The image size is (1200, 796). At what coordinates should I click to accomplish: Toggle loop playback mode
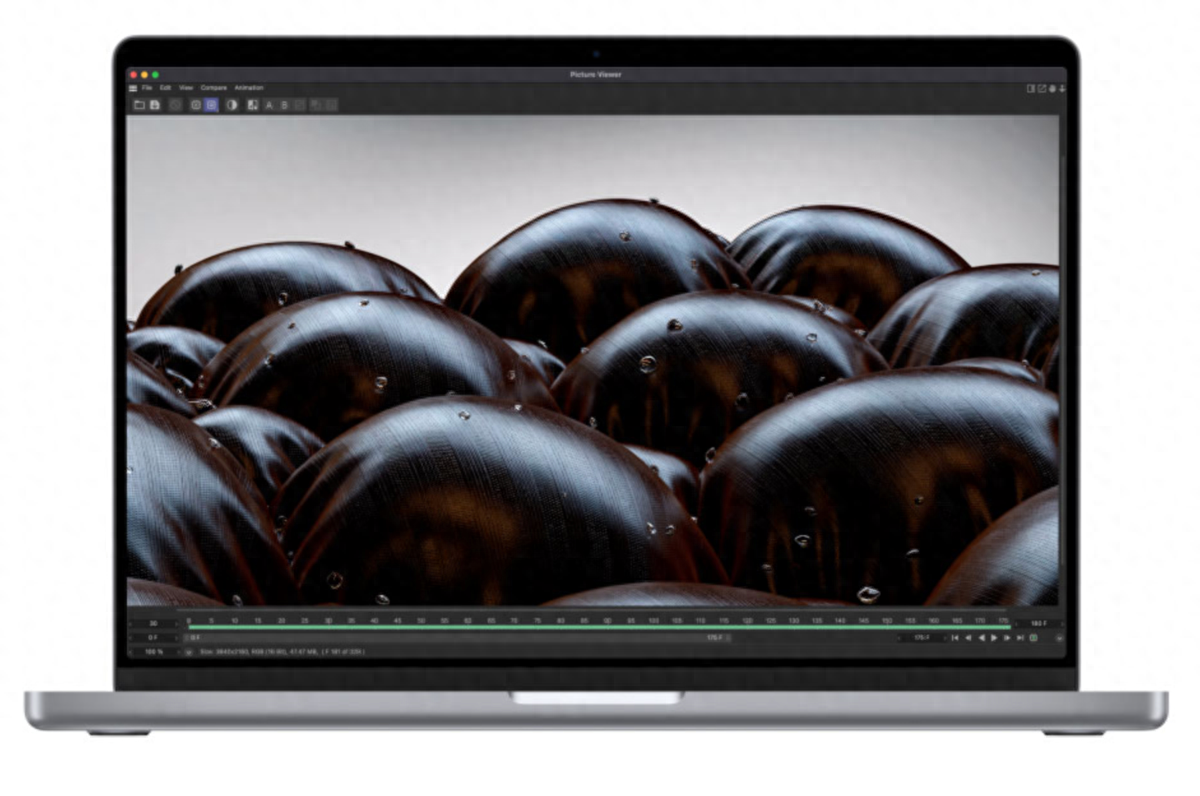1034,638
